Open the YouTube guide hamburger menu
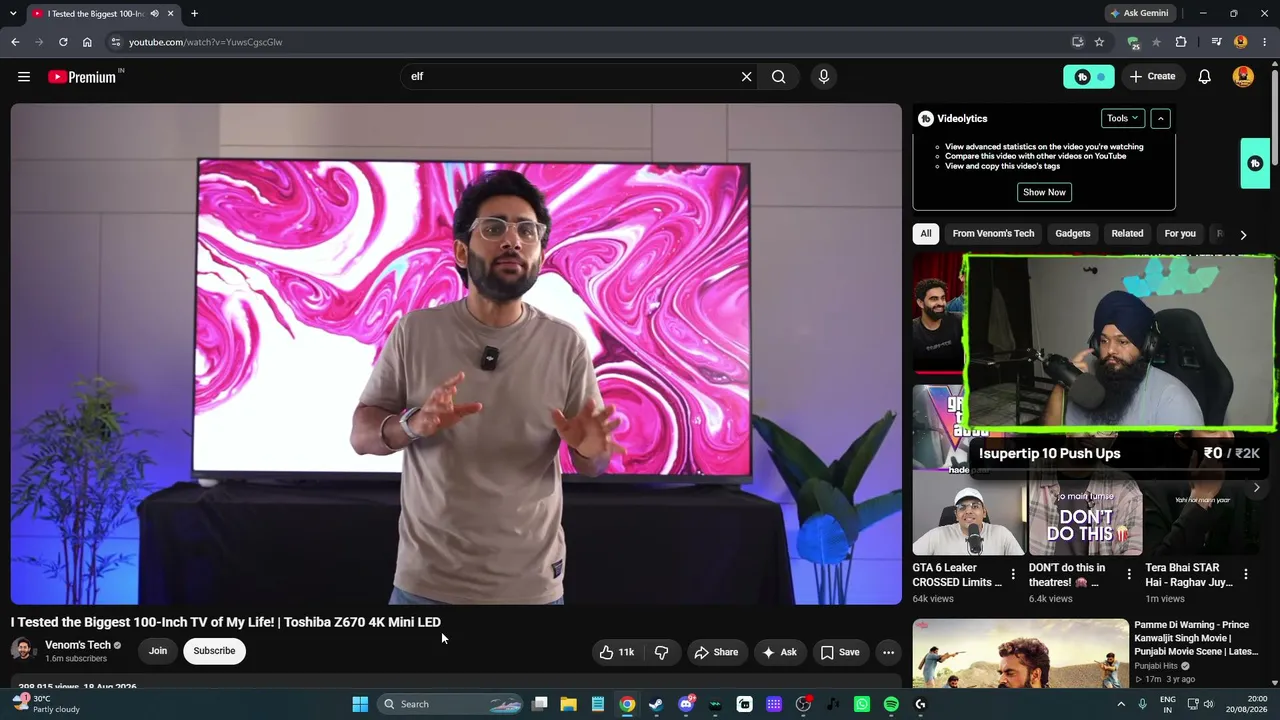 pos(24,77)
